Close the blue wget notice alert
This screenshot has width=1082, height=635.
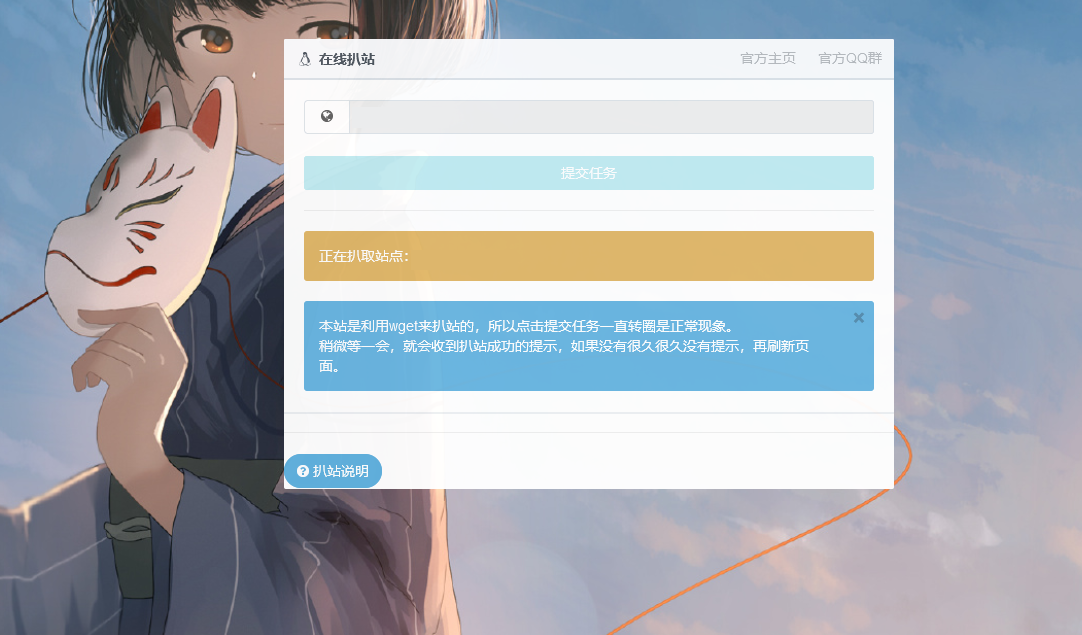click(x=858, y=318)
